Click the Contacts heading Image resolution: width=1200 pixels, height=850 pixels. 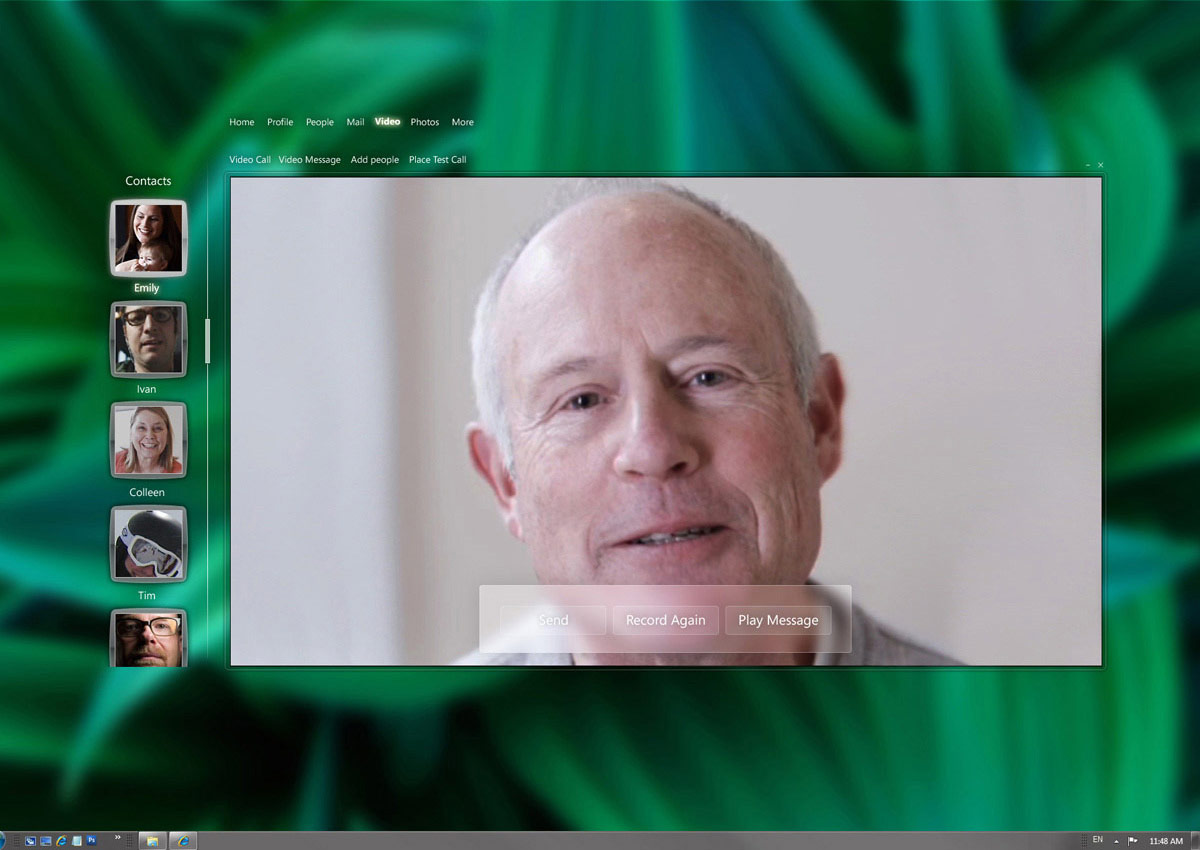(x=148, y=181)
